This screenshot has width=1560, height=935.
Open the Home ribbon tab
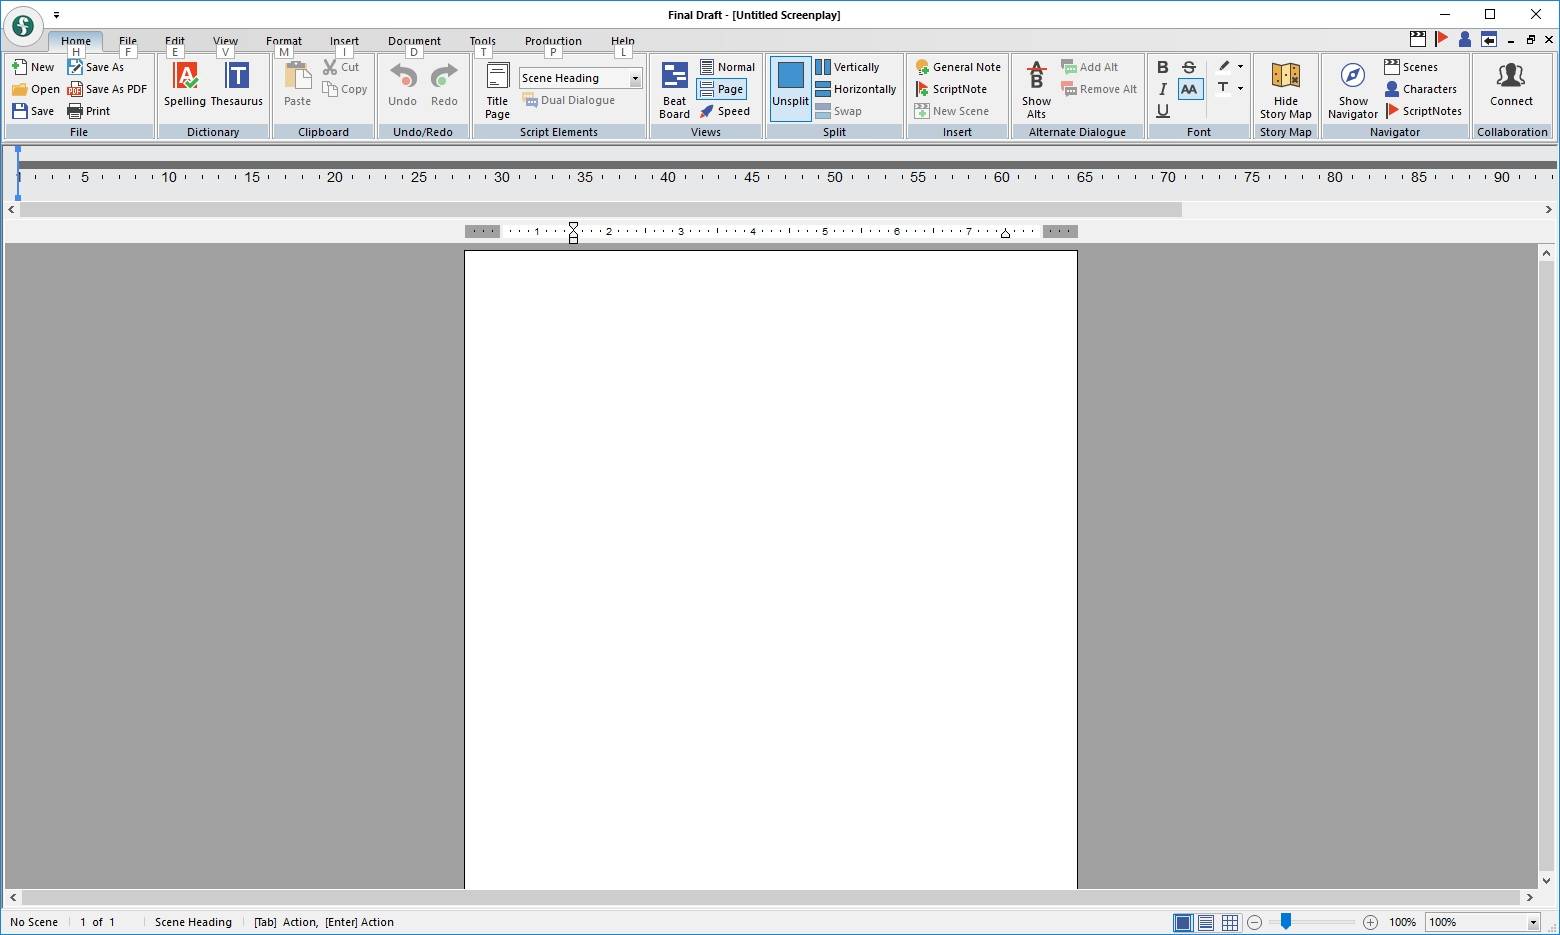tap(76, 41)
